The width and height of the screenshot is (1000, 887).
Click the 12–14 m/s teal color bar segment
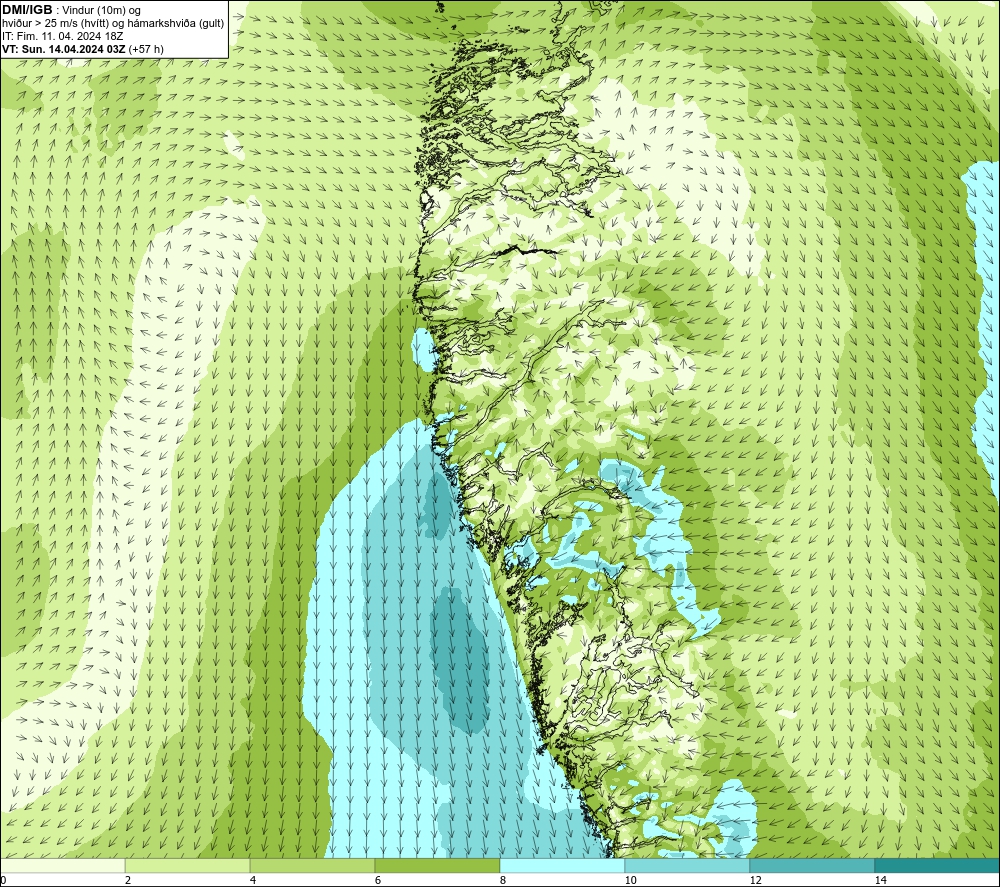point(812,866)
